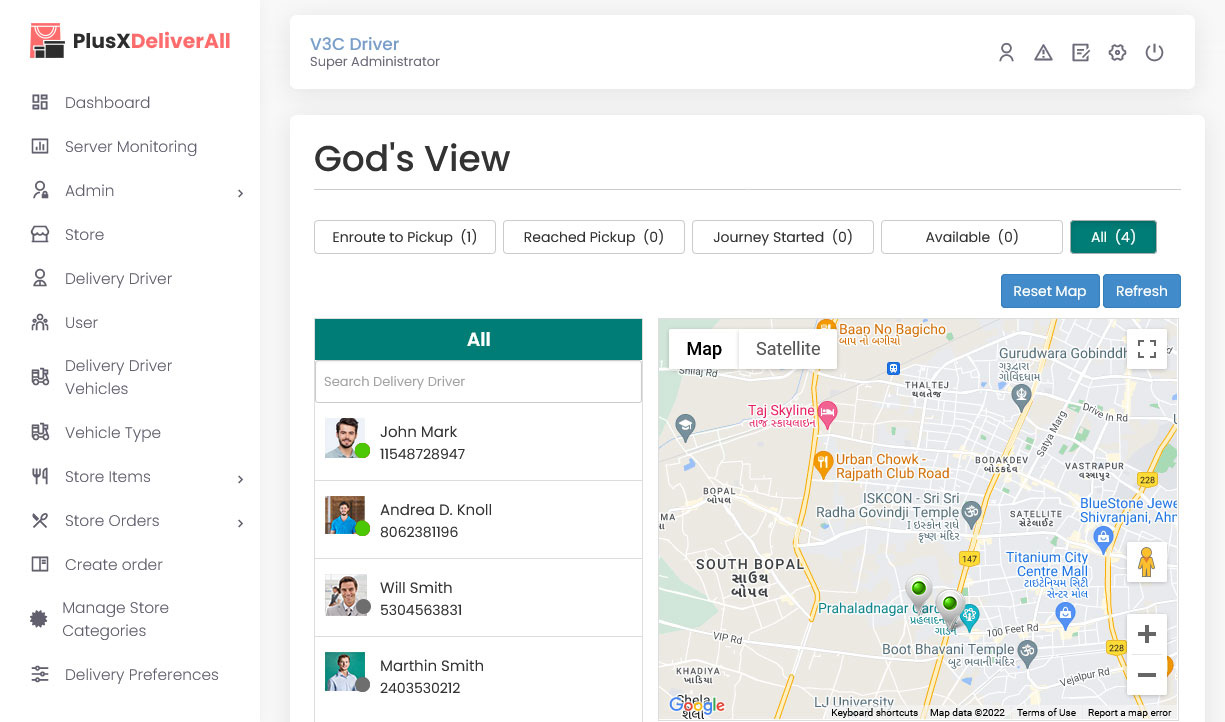Image resolution: width=1225 pixels, height=722 pixels.
Task: Click Andrea D. Knoll's profile photo
Action: tap(345, 516)
